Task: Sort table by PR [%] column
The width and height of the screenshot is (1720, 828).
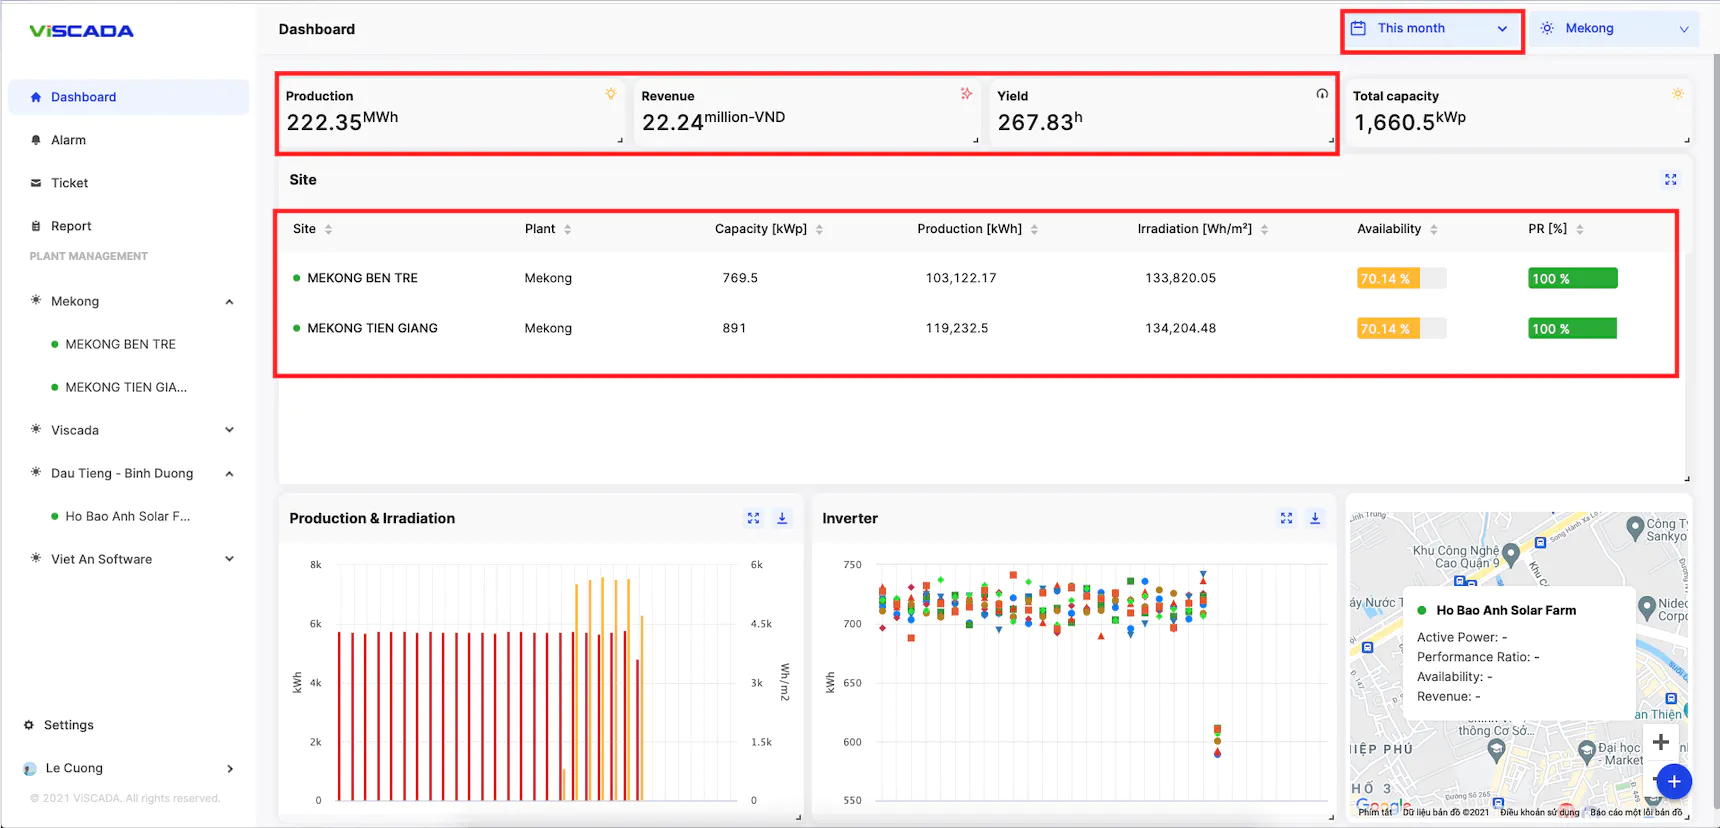Action: click(x=1579, y=230)
